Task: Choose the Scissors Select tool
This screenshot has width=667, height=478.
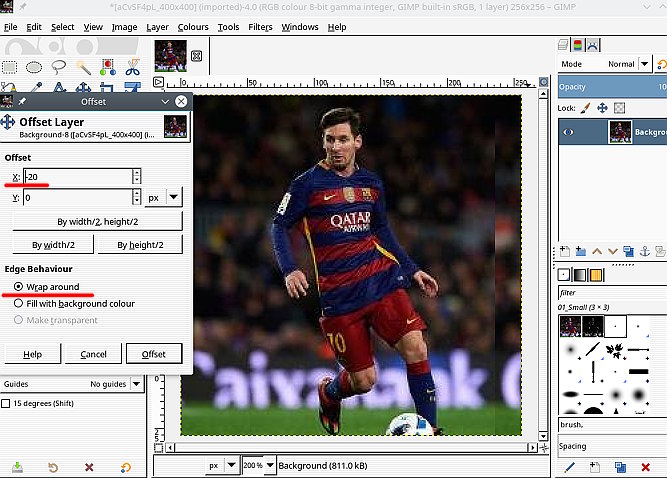Action: [132, 67]
